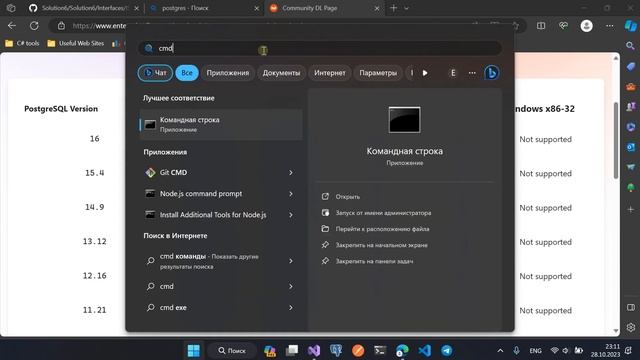
Task: Open pgAdmin elephant icon on taskbar
Action: [x=336, y=350]
